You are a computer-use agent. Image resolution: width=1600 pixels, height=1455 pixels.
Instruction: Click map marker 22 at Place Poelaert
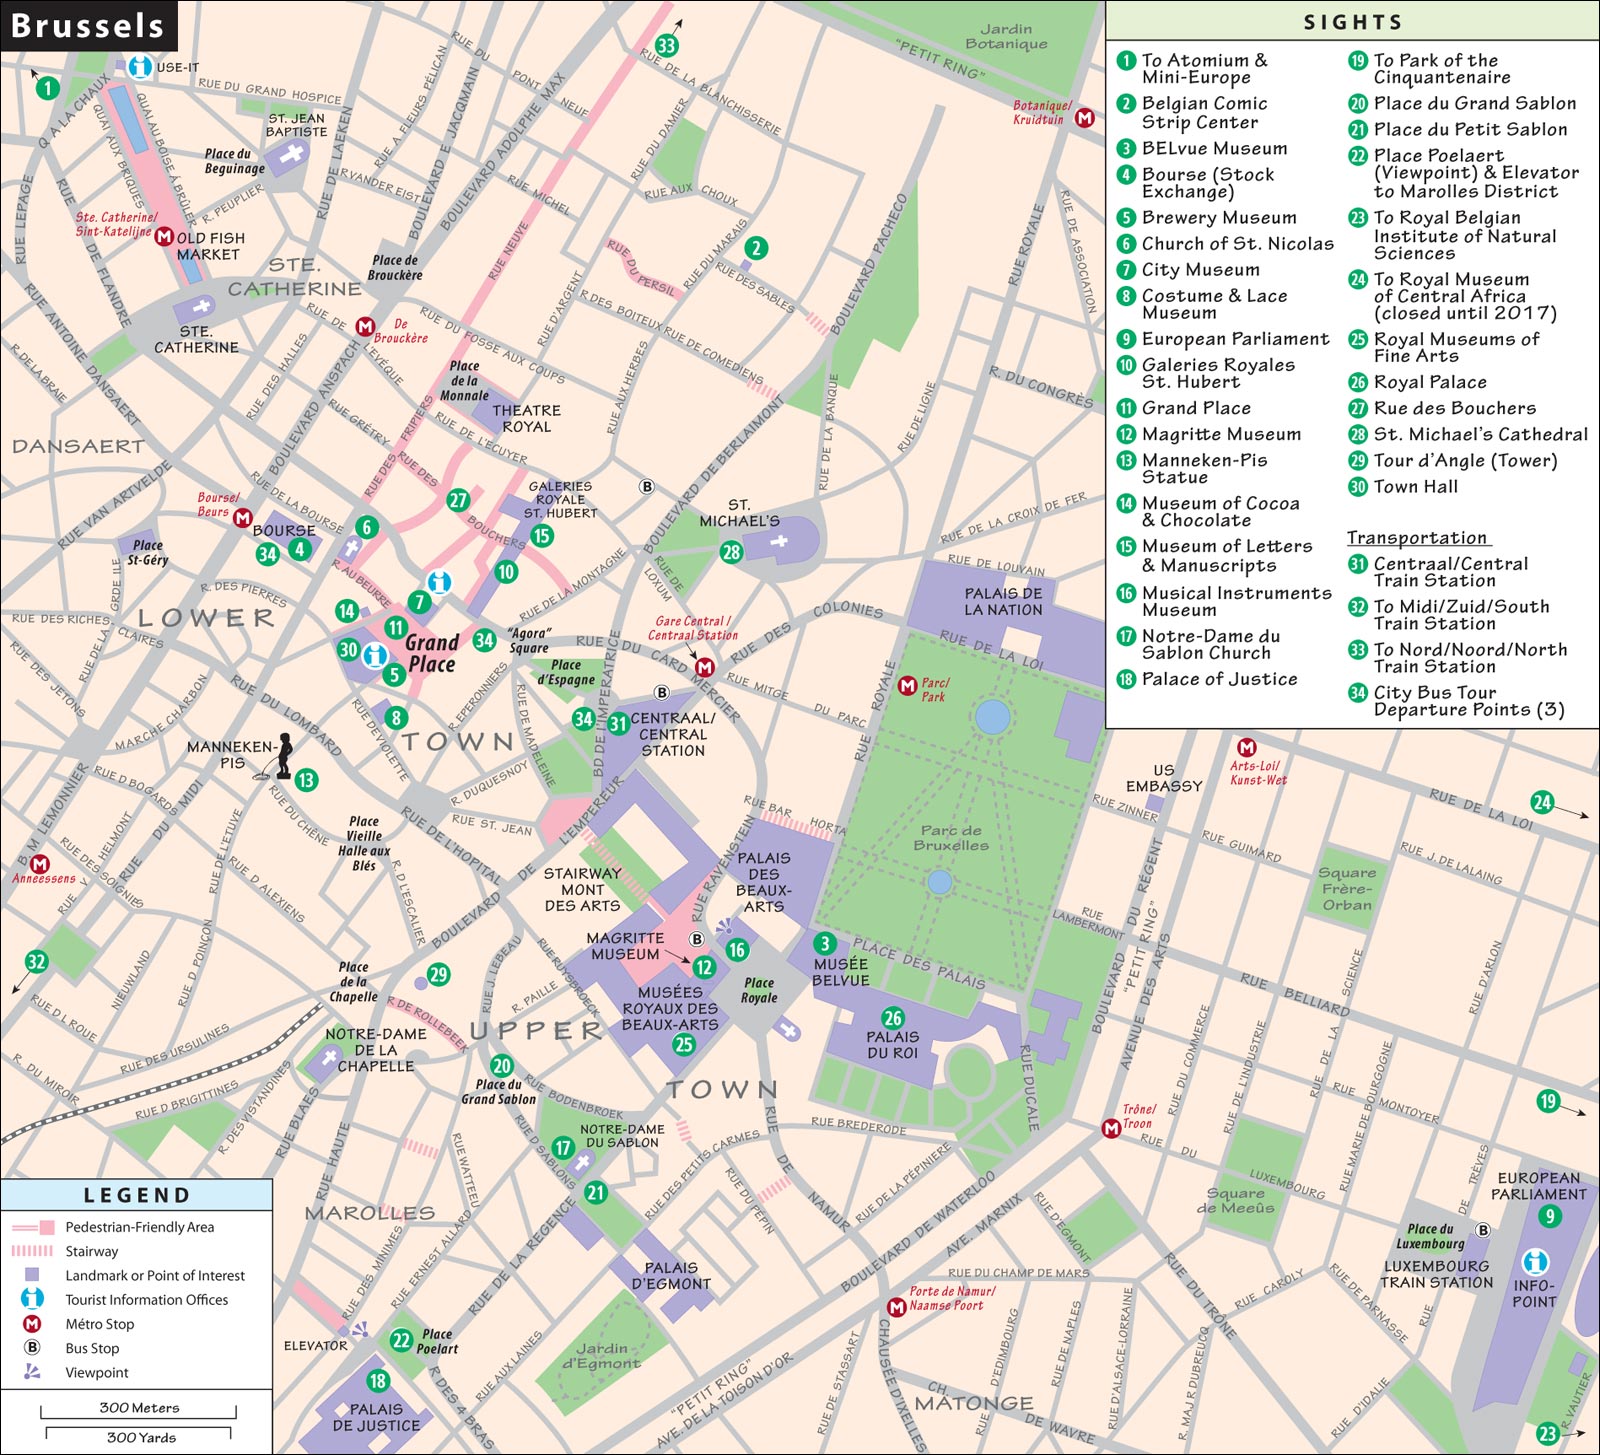tap(401, 1341)
